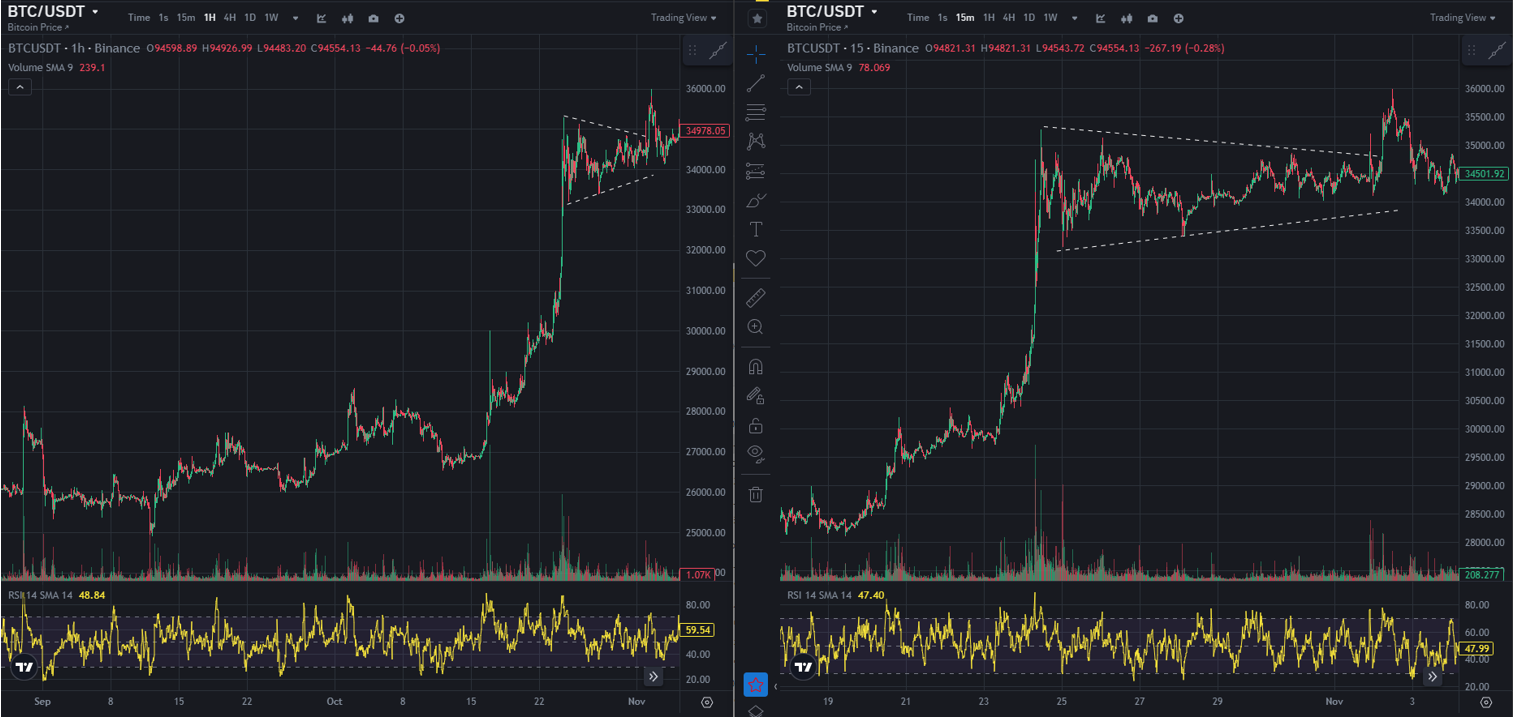Toggle hide all drawings eye icon
Screen dimensions: 1514x719
pos(756,454)
